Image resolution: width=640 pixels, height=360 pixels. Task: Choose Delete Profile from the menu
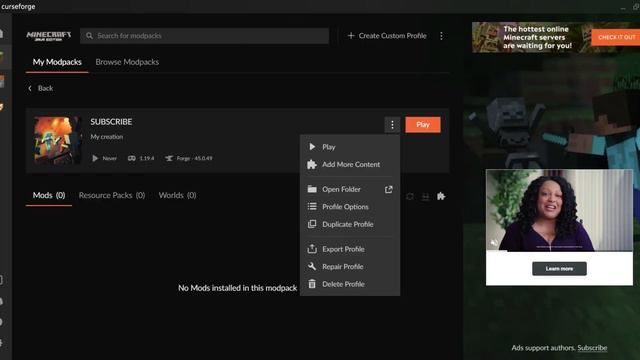point(350,284)
